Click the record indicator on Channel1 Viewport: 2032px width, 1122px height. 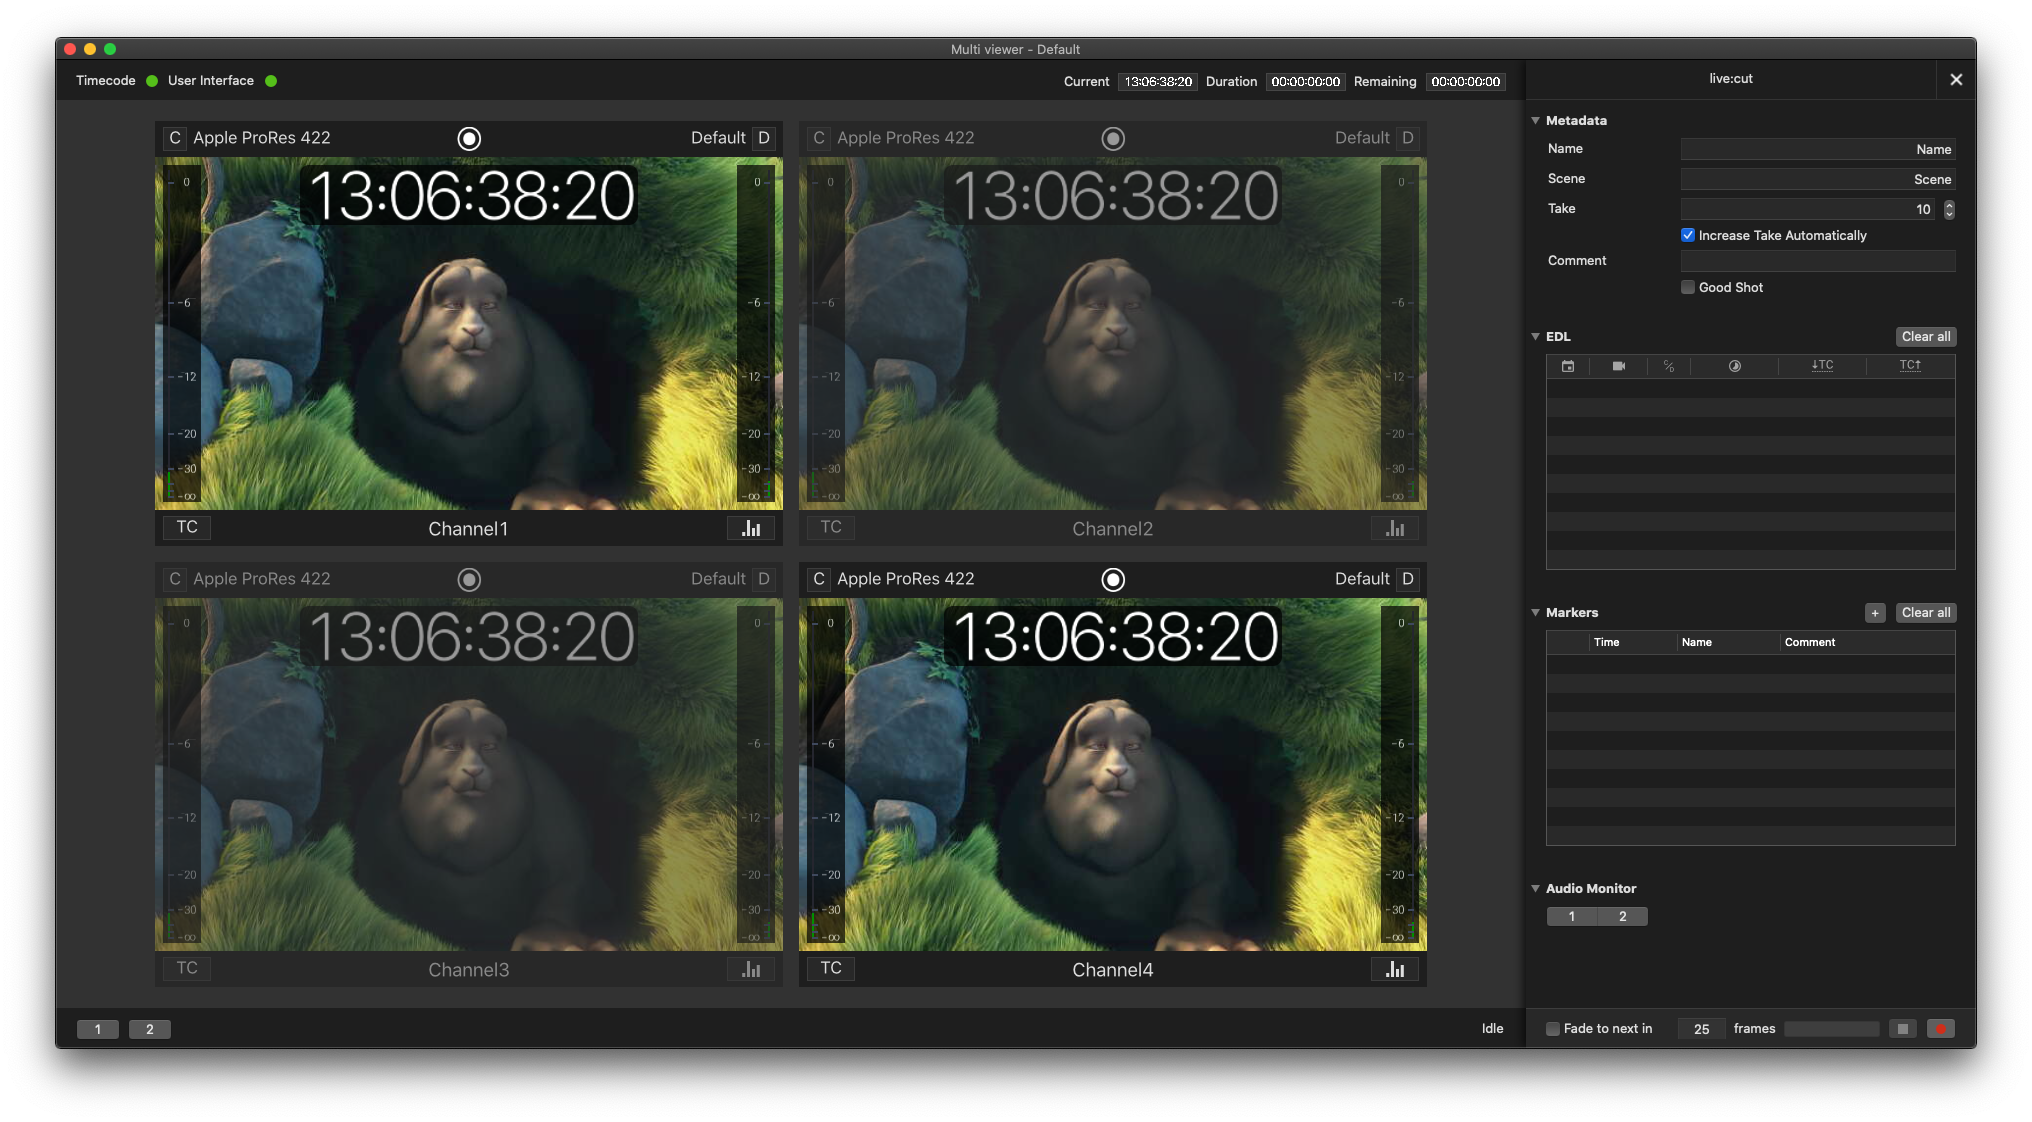469,139
